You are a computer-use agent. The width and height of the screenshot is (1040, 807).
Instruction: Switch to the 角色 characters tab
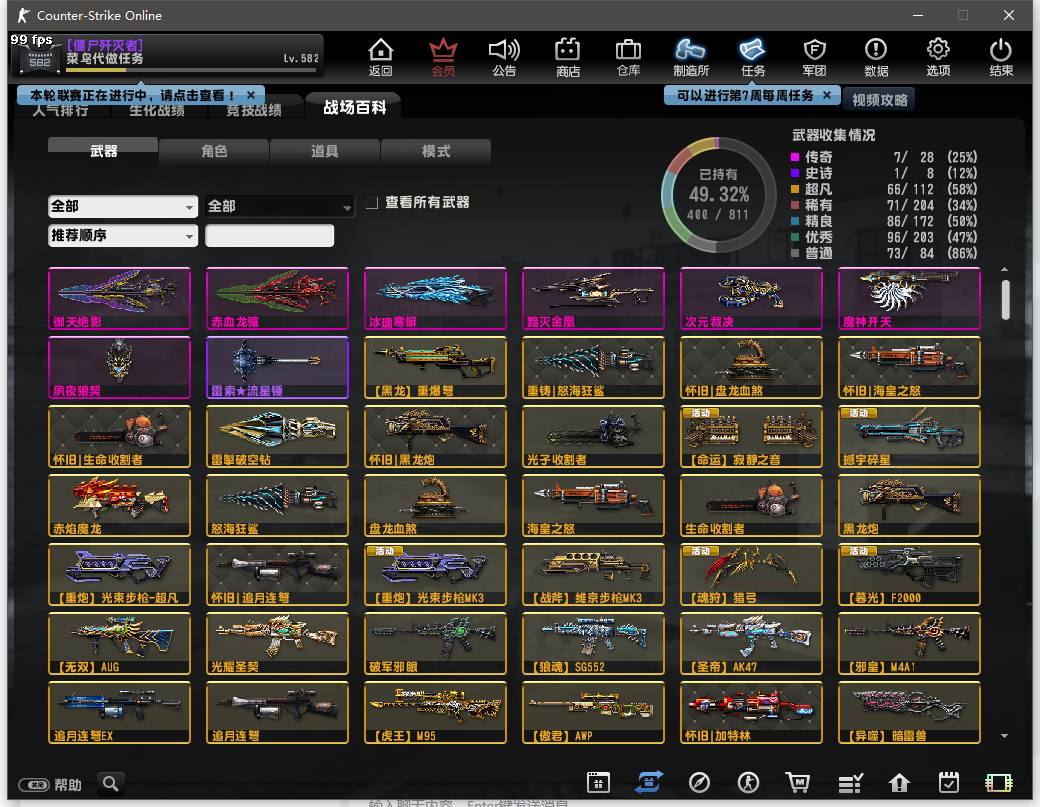pyautogui.click(x=214, y=151)
